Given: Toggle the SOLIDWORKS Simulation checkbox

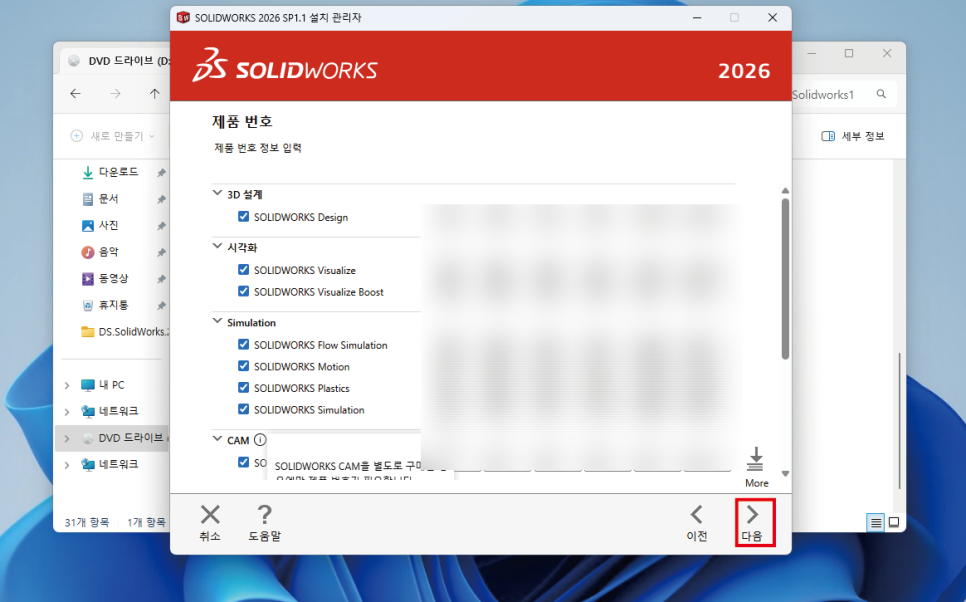Looking at the screenshot, I should pyautogui.click(x=243, y=409).
